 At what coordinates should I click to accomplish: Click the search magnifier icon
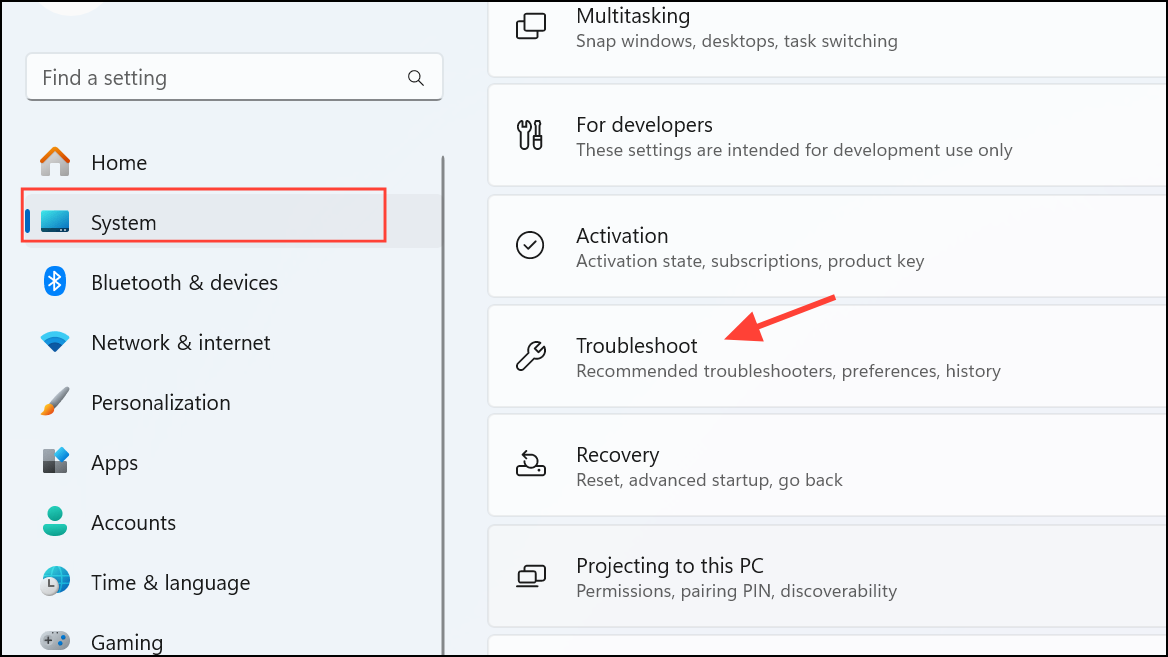[x=416, y=77]
